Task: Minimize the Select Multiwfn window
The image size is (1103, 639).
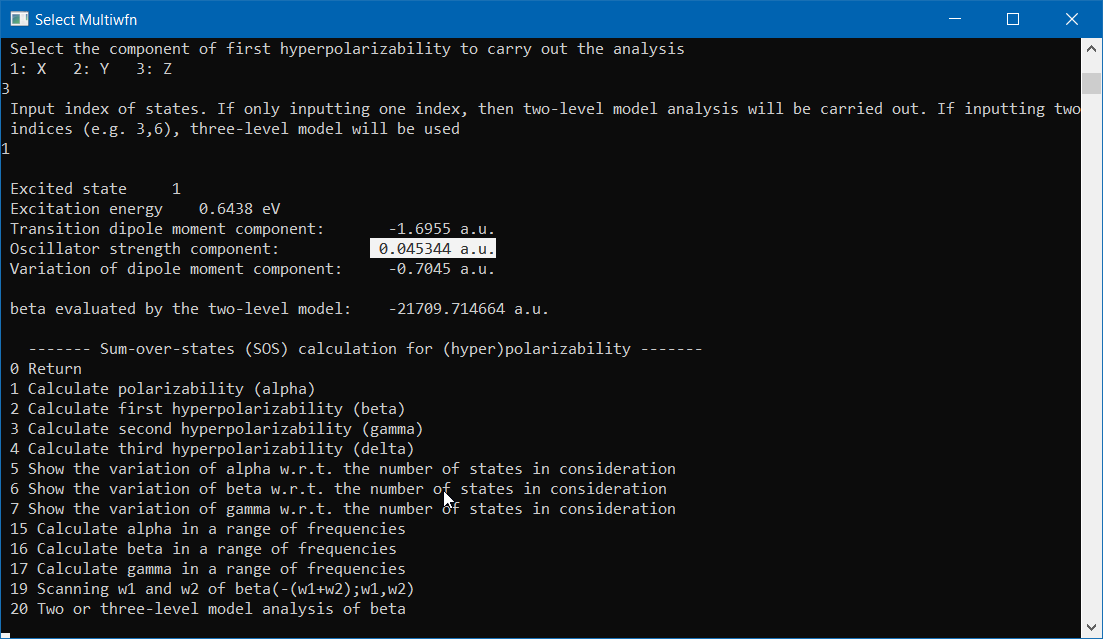Action: 955,19
